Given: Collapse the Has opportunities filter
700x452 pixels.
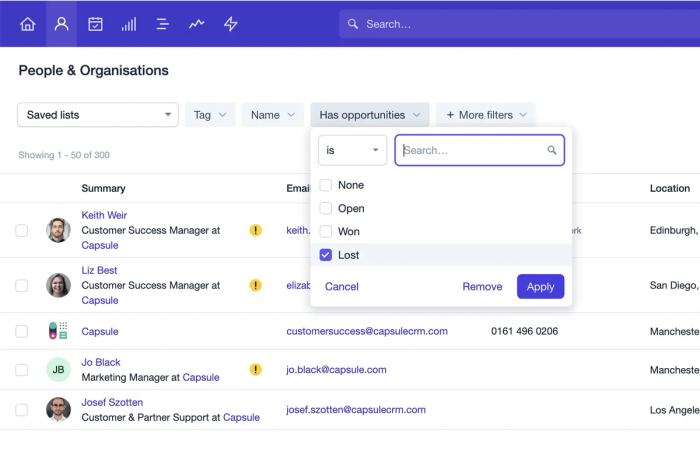Looking at the screenshot, I should (370, 115).
